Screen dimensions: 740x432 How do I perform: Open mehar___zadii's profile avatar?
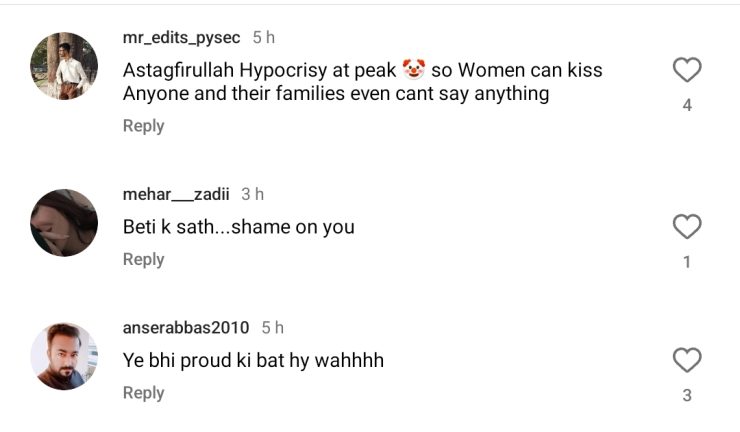coord(64,223)
